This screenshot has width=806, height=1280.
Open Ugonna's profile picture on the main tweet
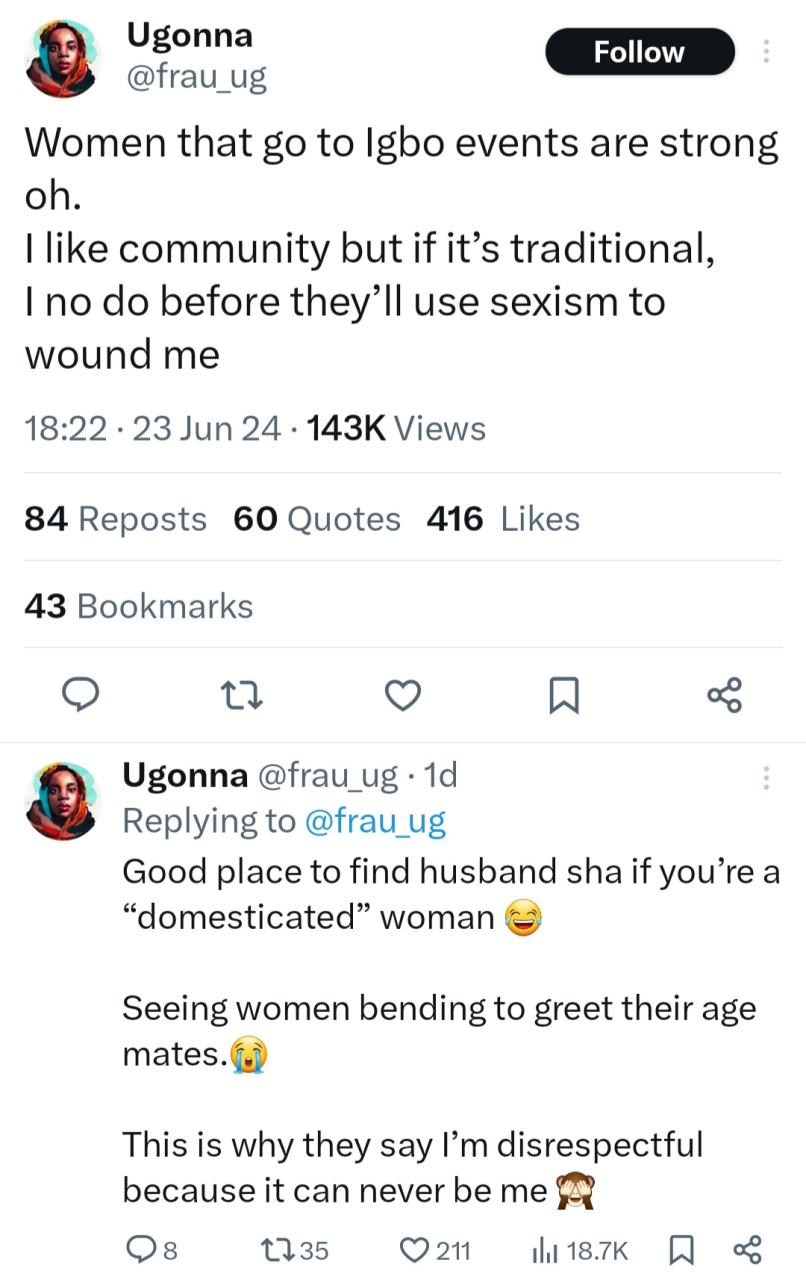tap(62, 58)
